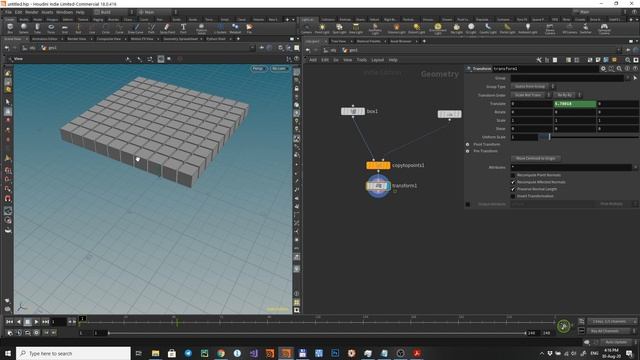Toggle Preserve Normal Length checkbox
The height and width of the screenshot is (360, 640).
513,189
